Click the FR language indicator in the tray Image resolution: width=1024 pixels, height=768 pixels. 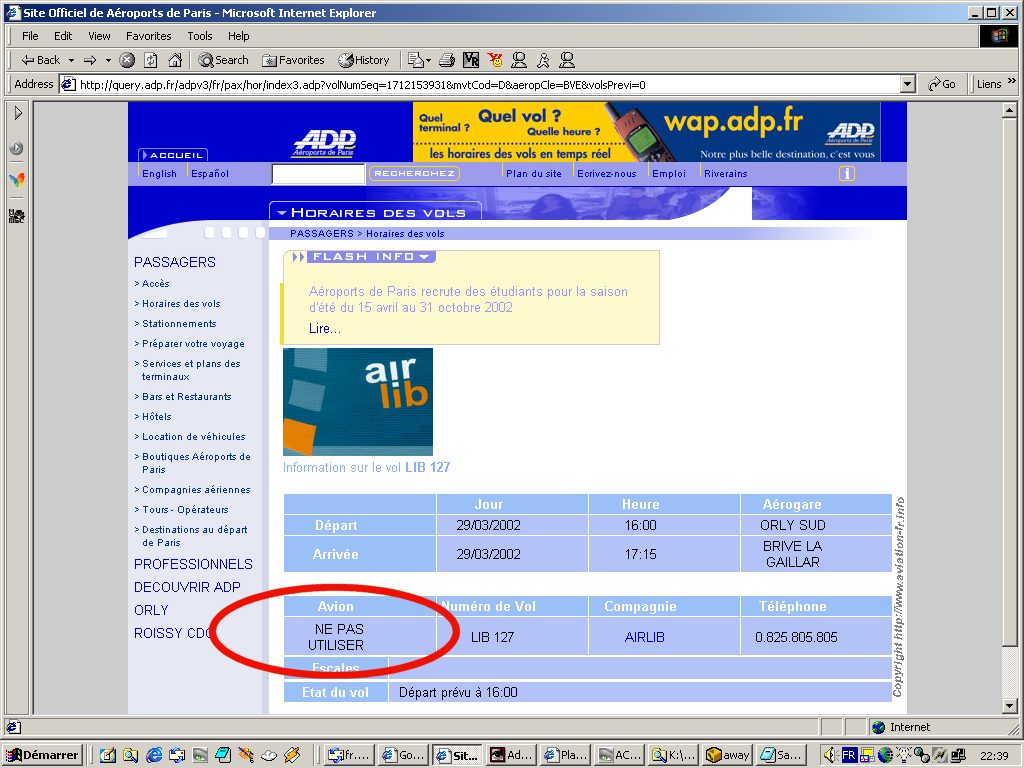point(848,756)
